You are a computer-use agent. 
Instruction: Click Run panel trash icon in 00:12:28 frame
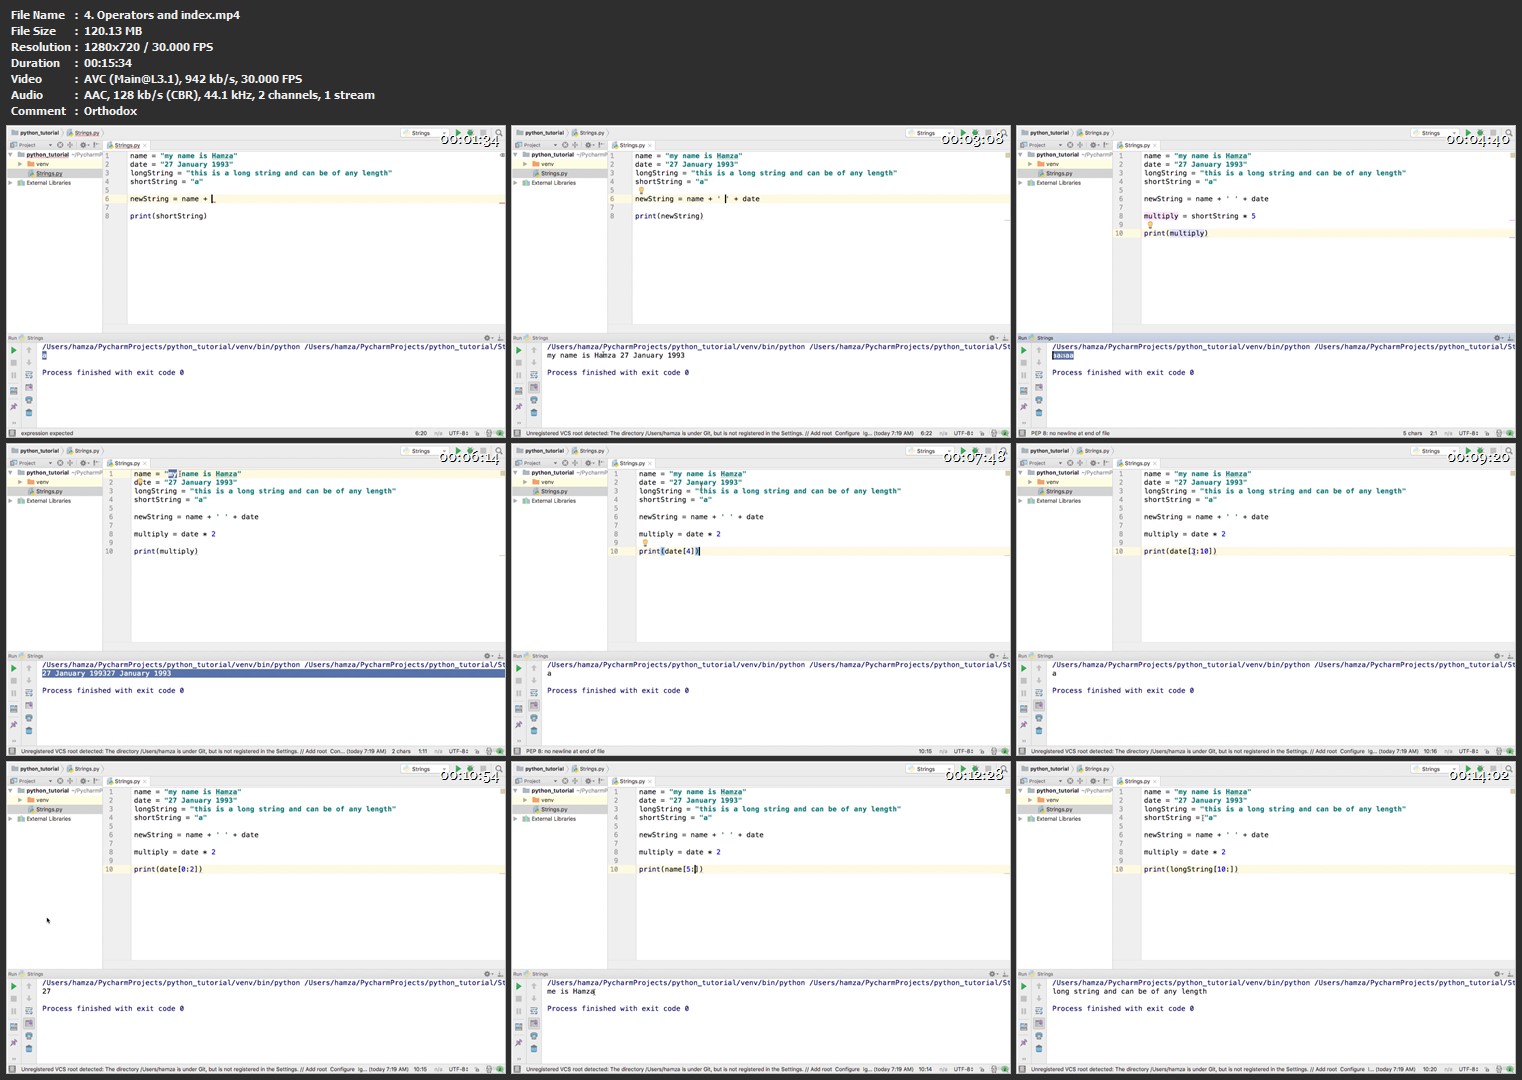pos(534,1048)
